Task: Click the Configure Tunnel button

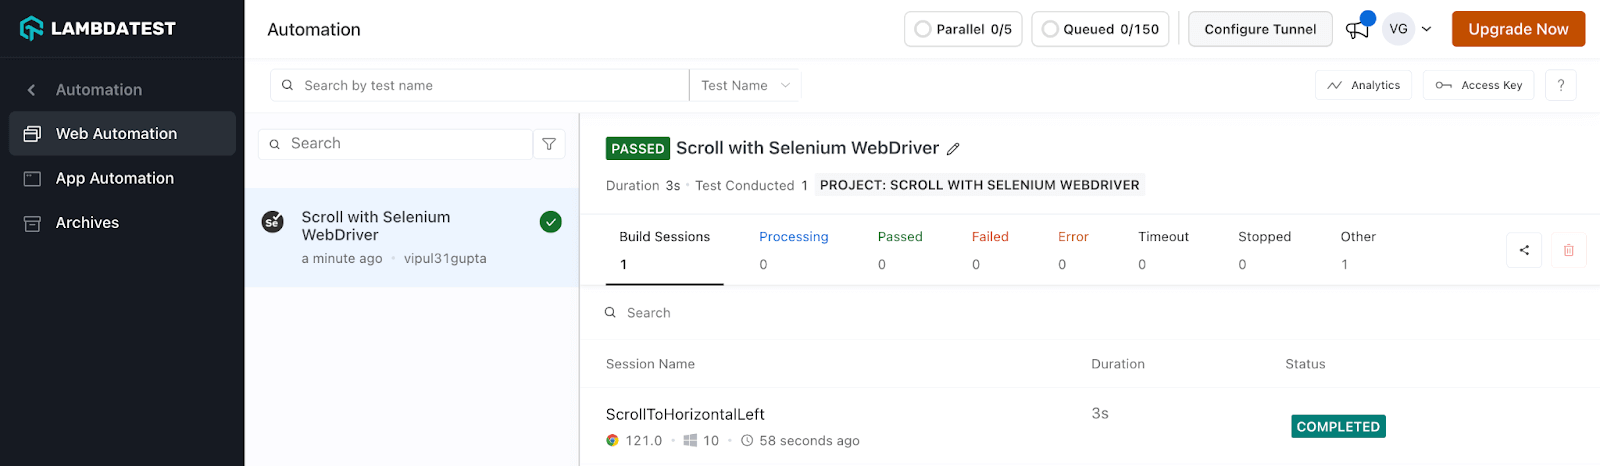Action: pyautogui.click(x=1259, y=29)
